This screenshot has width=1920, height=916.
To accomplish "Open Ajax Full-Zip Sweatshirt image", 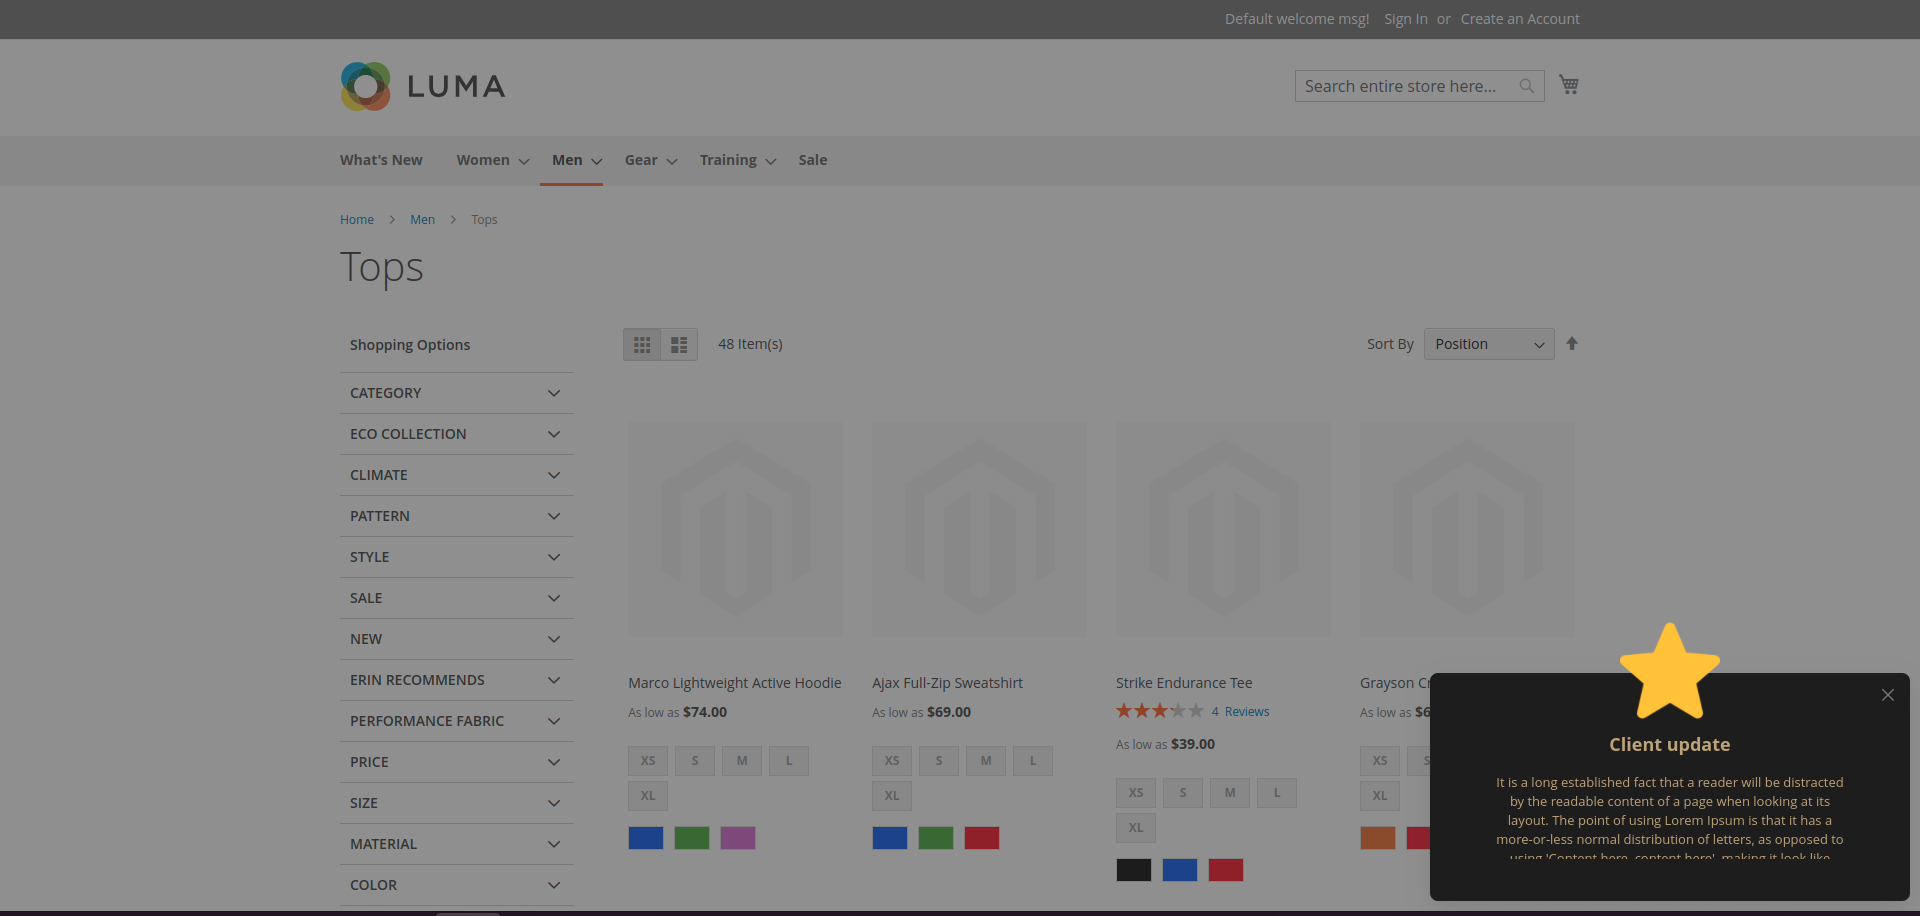I will click(x=979, y=529).
